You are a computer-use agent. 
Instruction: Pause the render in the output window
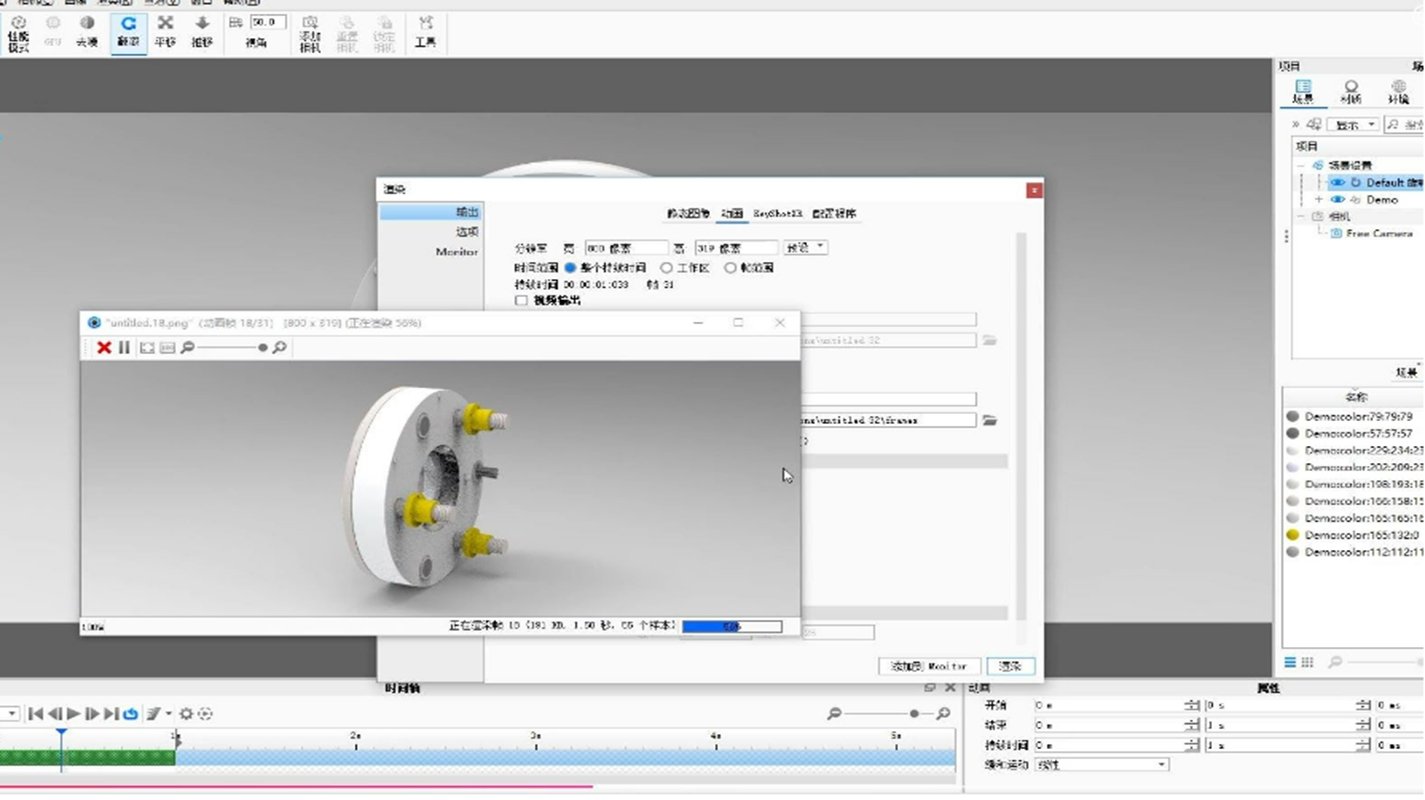coord(124,347)
